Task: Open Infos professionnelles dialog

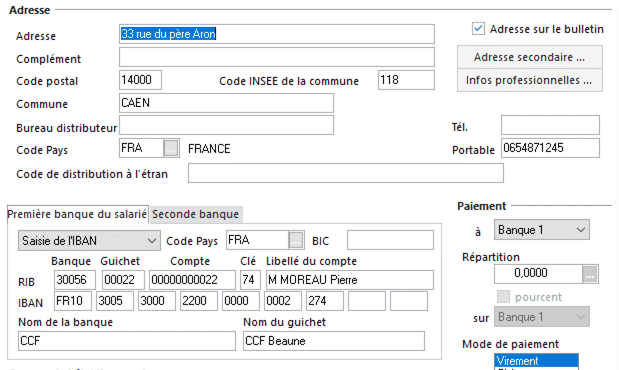Action: (529, 81)
